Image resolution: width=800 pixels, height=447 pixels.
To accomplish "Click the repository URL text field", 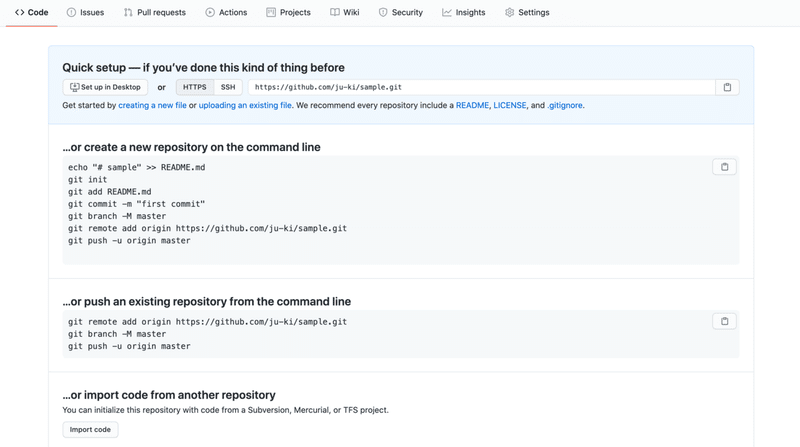I will coord(480,87).
